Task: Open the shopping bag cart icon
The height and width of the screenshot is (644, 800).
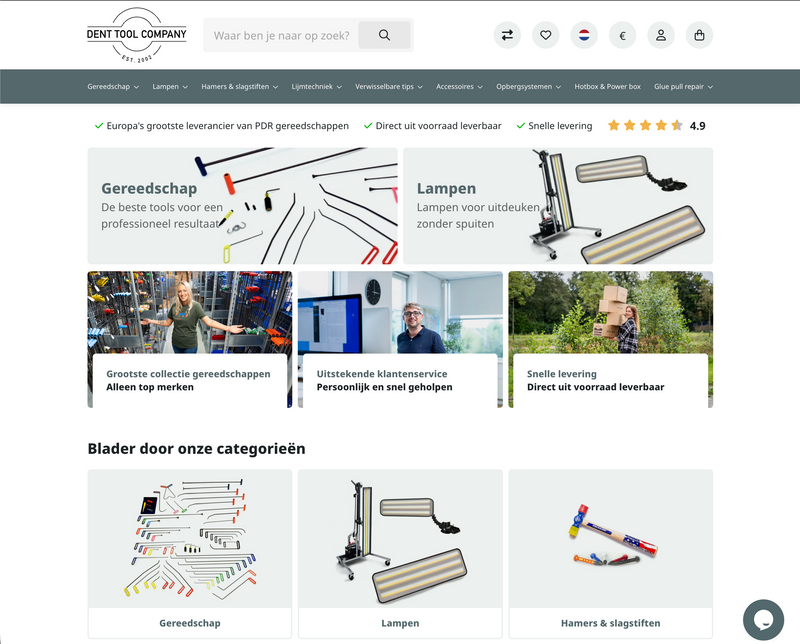Action: 699,35
